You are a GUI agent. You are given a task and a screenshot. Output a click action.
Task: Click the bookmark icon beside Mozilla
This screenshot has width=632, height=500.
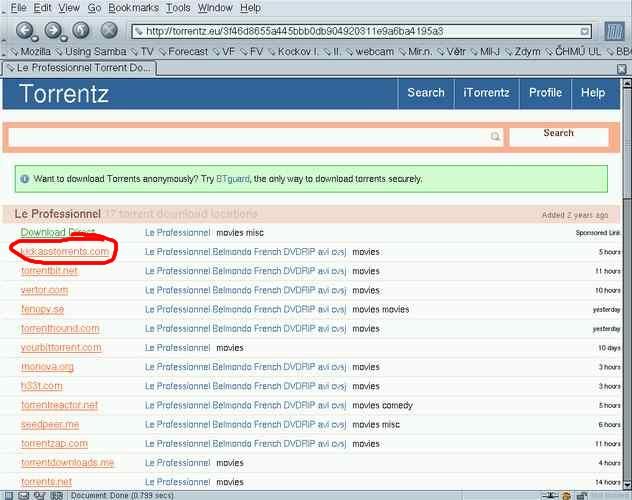(15, 52)
